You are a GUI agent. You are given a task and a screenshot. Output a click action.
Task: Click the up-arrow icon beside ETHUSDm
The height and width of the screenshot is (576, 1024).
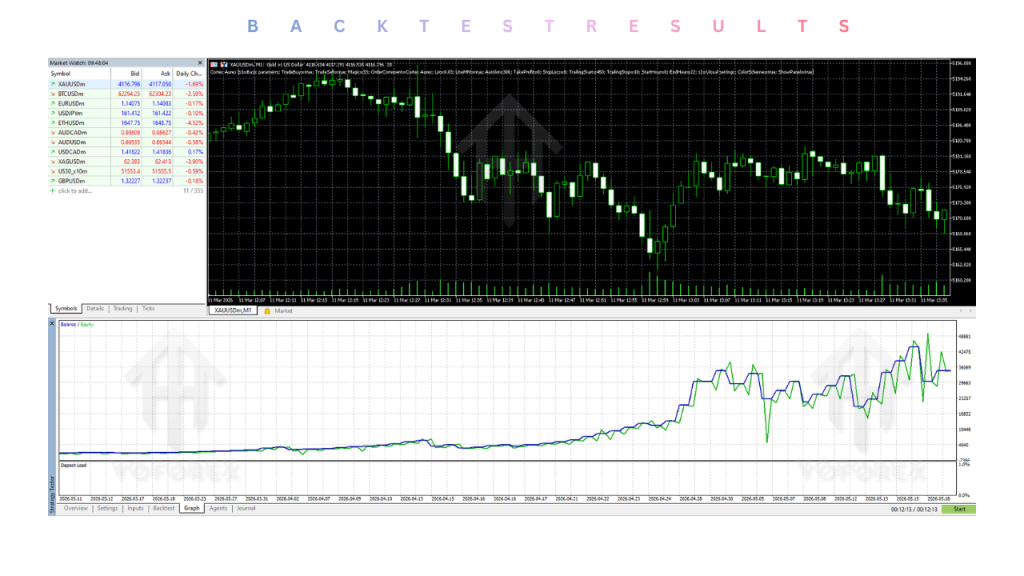point(53,123)
